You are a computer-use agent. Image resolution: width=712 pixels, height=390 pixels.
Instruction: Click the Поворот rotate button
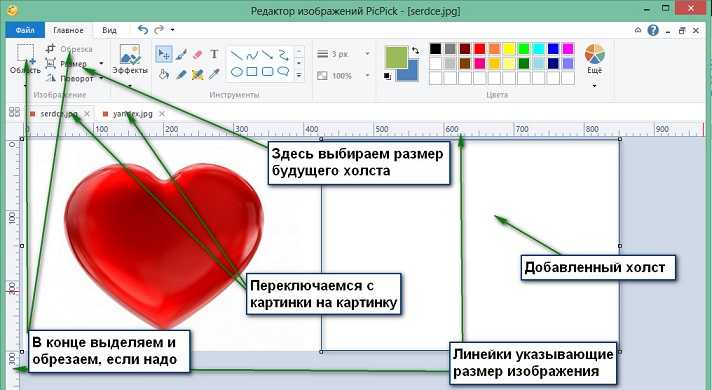coord(69,78)
